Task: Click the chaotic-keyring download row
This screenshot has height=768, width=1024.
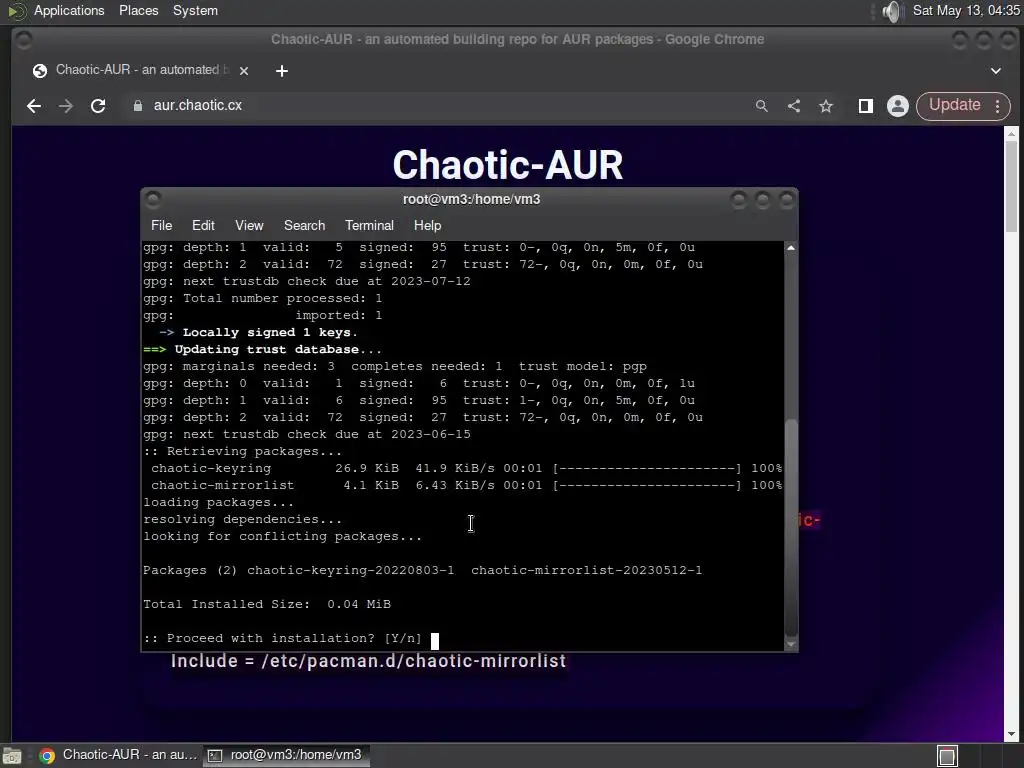Action: click(463, 468)
